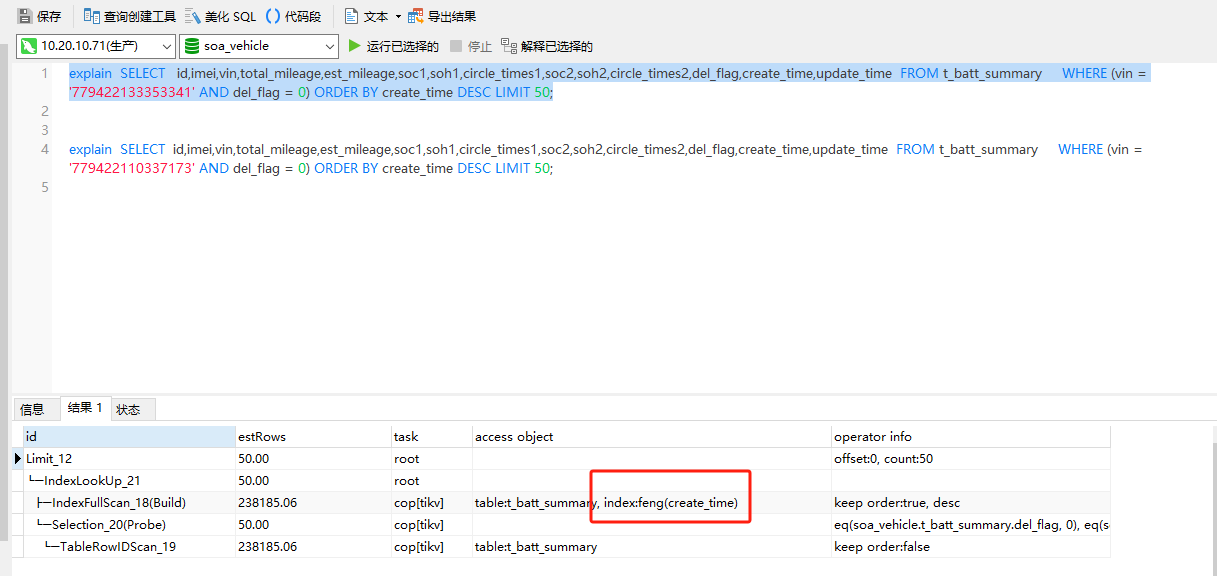Select the IndexLookUp_21 row cell
1217x576 pixels.
[x=129, y=481]
